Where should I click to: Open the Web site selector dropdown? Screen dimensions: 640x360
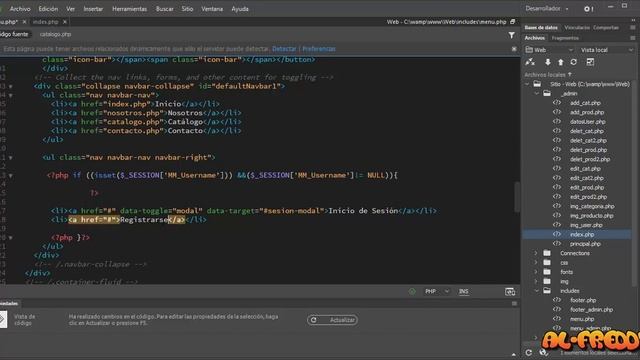[549, 50]
